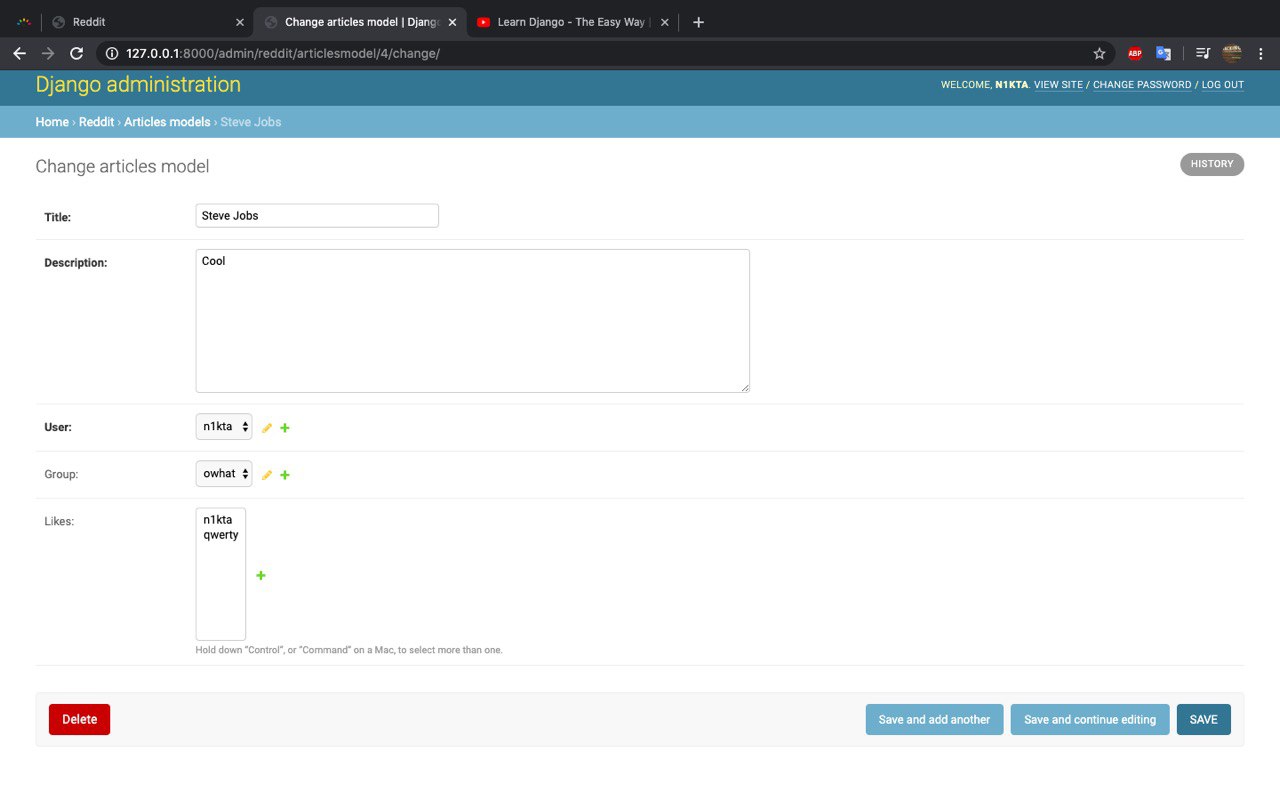This screenshot has height=800, width=1280.
Task: Click the red Delete button
Action: coord(80,719)
